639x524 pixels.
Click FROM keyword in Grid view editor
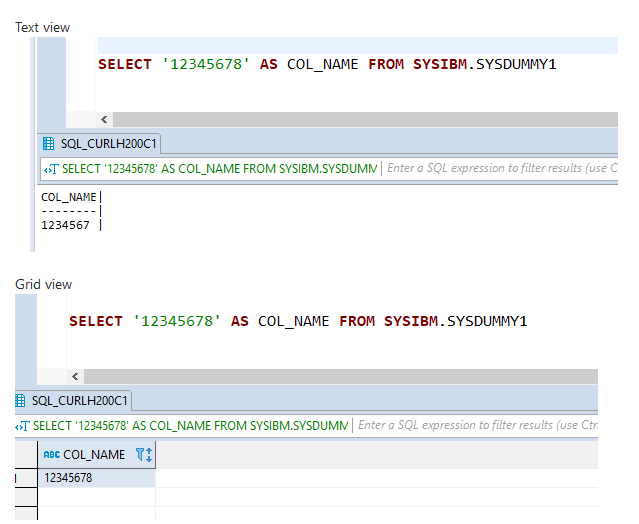[357, 321]
